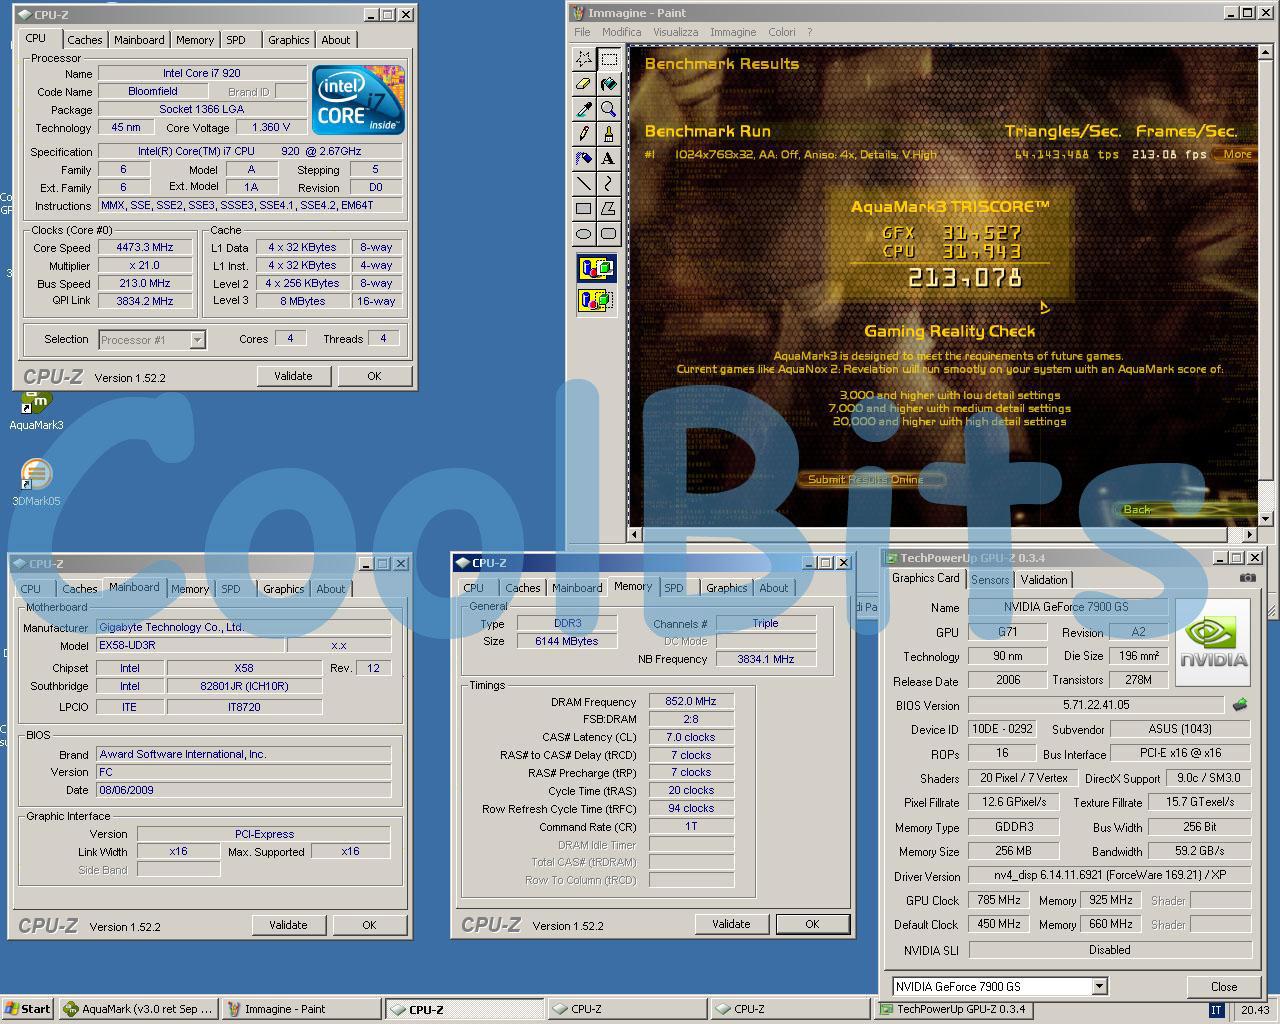
Task: Open the AquaMark3 desktop shortcut
Action: point(36,410)
